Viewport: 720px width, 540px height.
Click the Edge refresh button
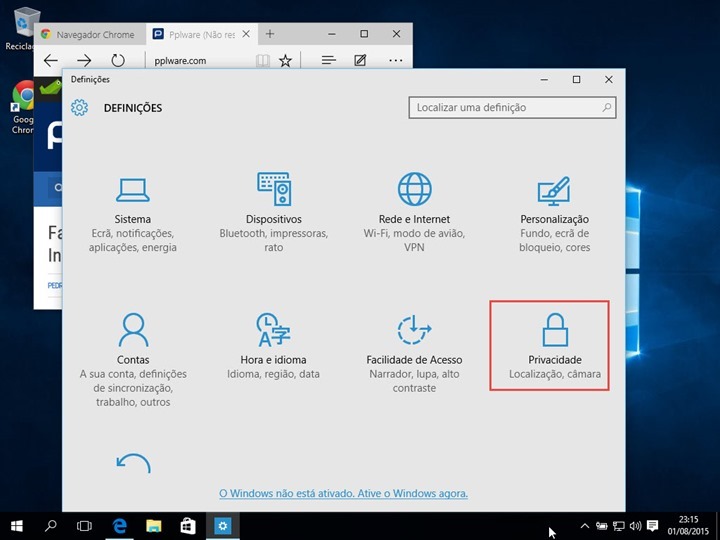[118, 61]
